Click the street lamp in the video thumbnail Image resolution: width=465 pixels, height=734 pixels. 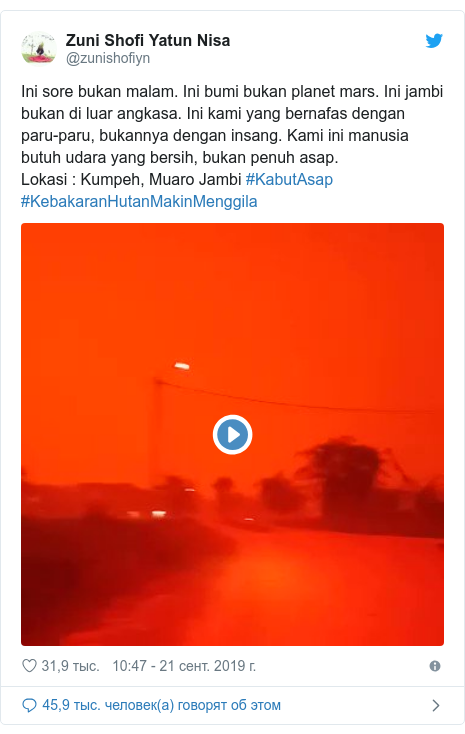(182, 366)
